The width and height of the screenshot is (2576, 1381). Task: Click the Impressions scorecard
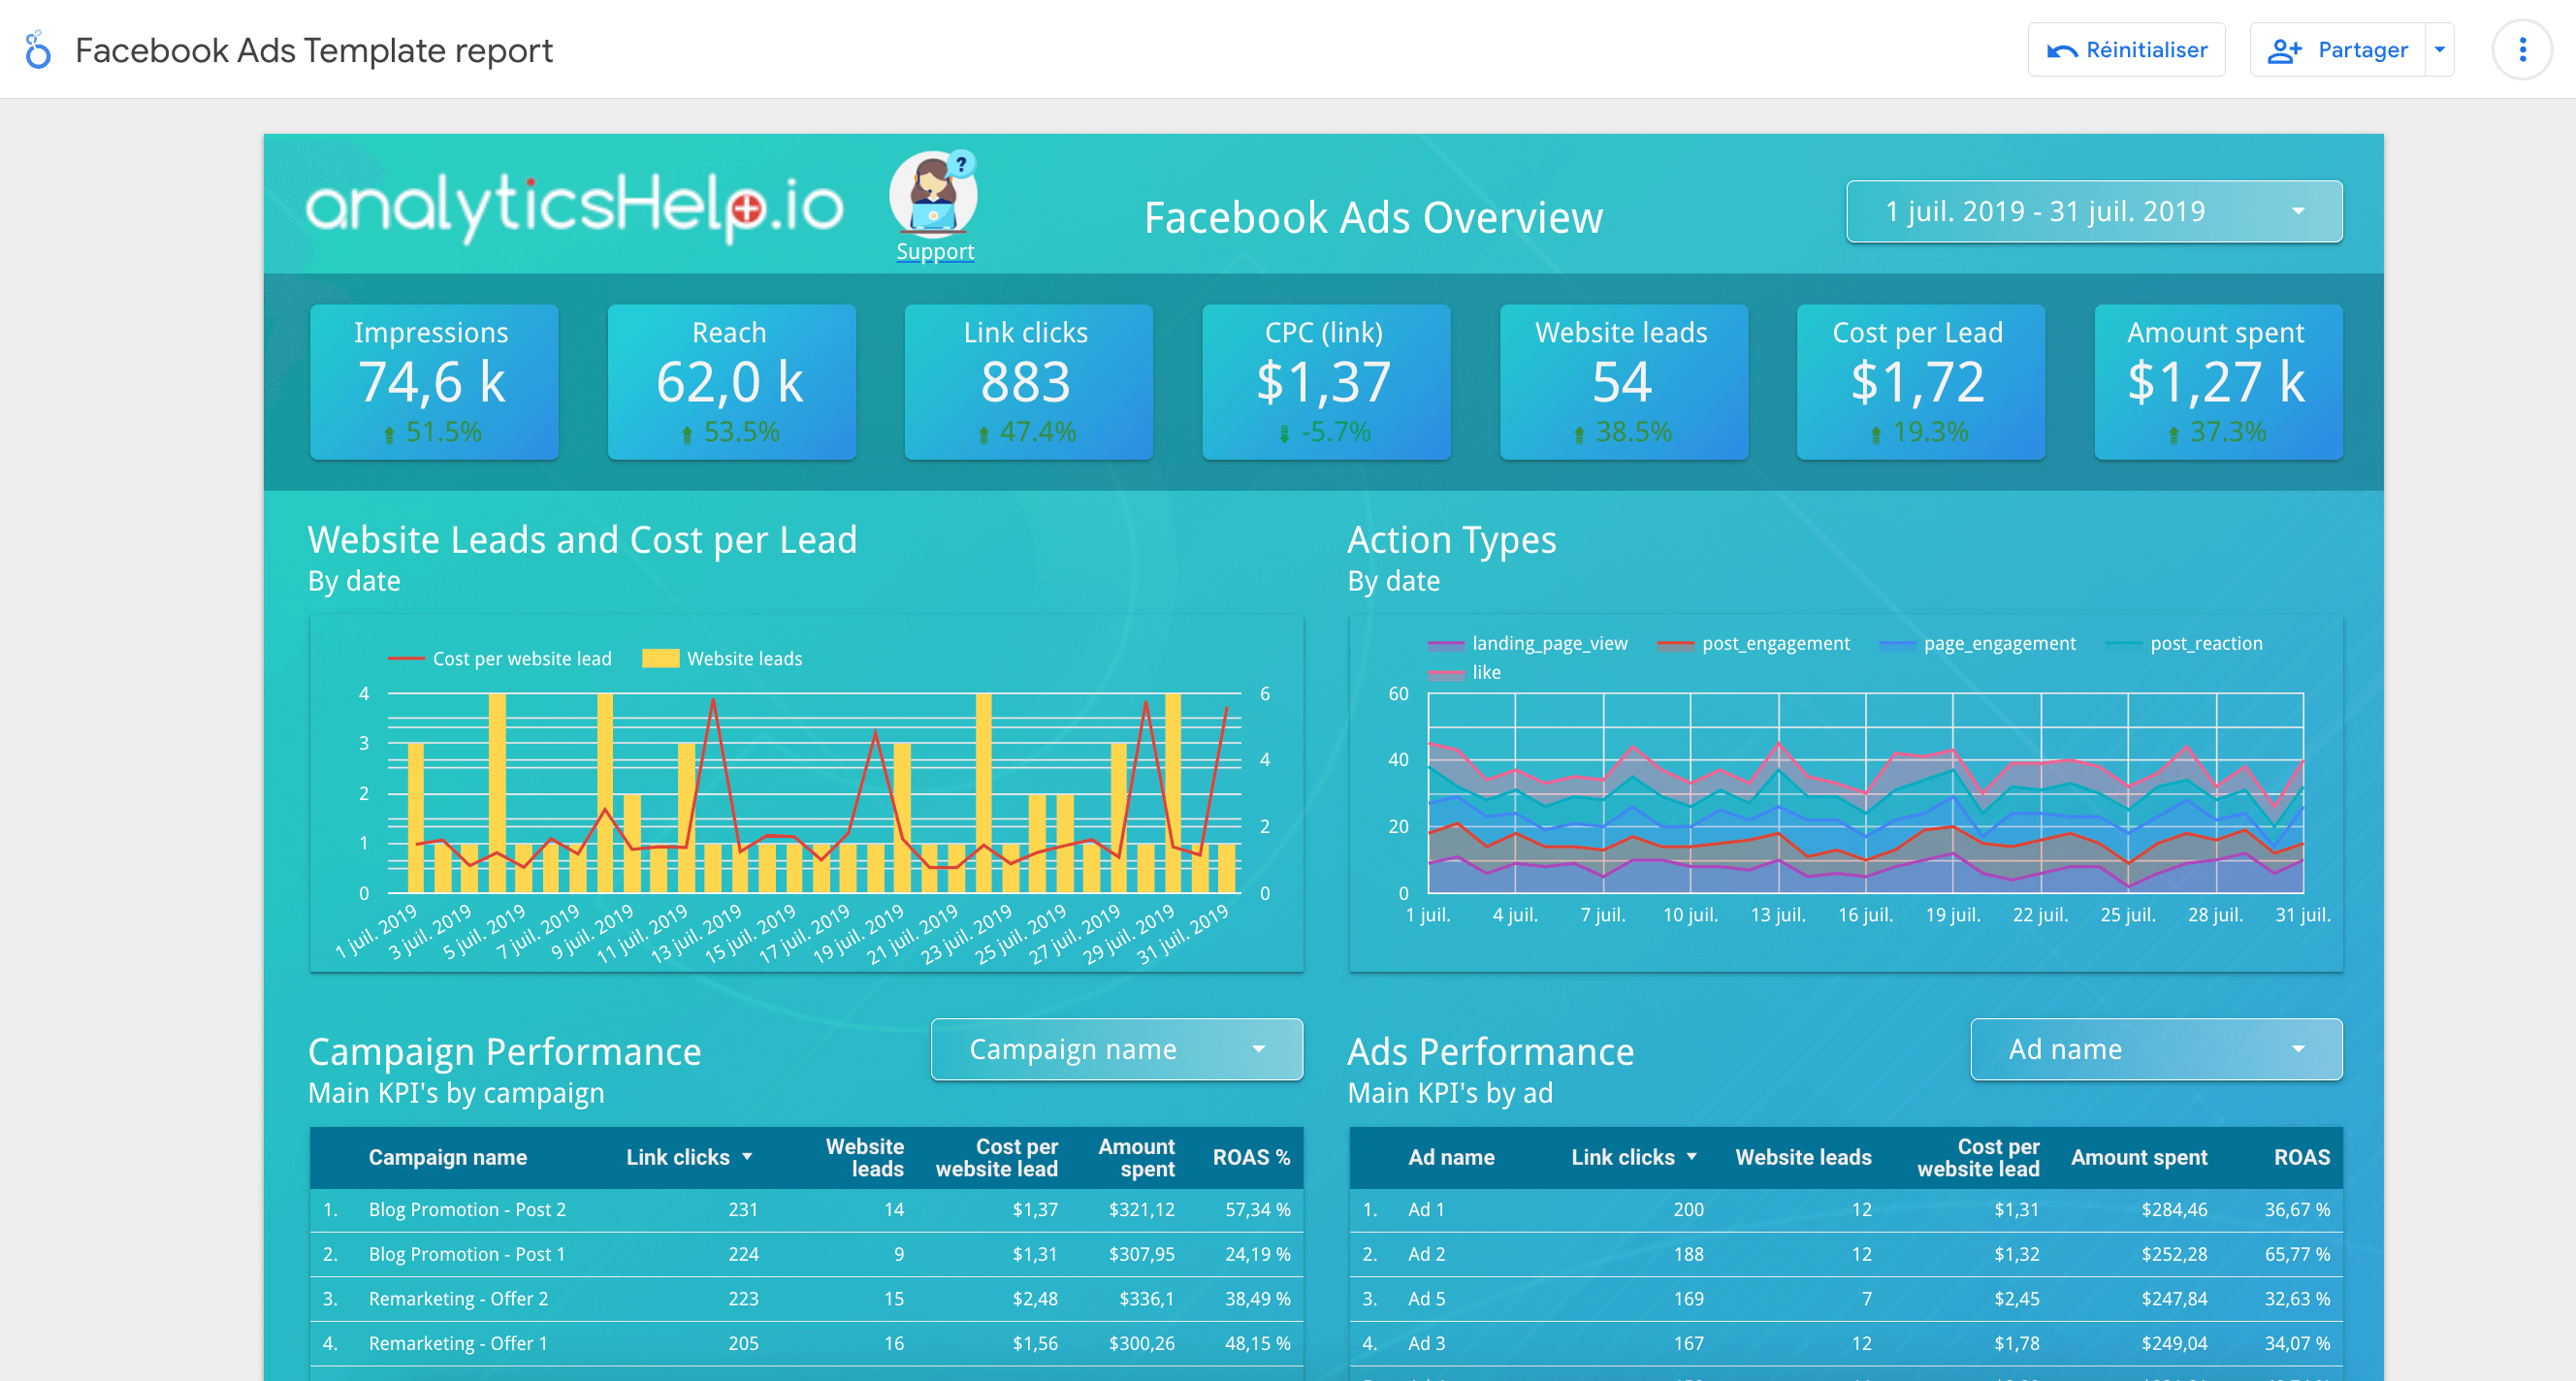tap(433, 381)
